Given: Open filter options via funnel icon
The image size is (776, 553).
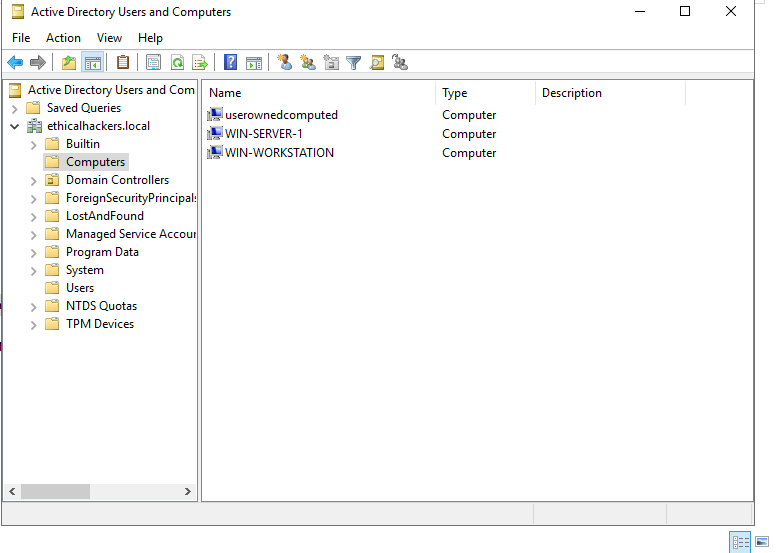Looking at the screenshot, I should pos(353,62).
